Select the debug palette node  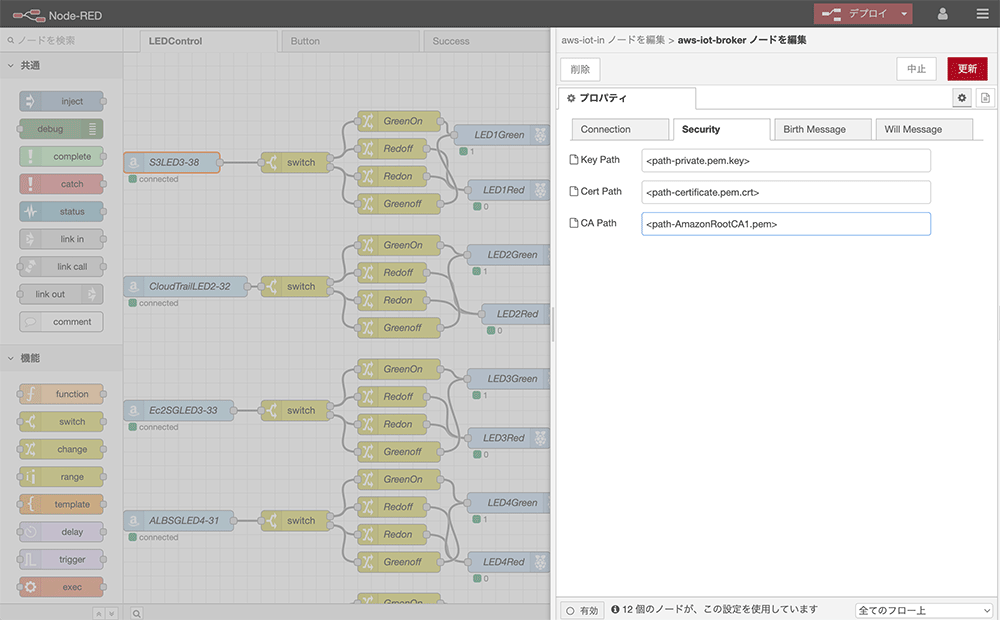pyautogui.click(x=61, y=129)
